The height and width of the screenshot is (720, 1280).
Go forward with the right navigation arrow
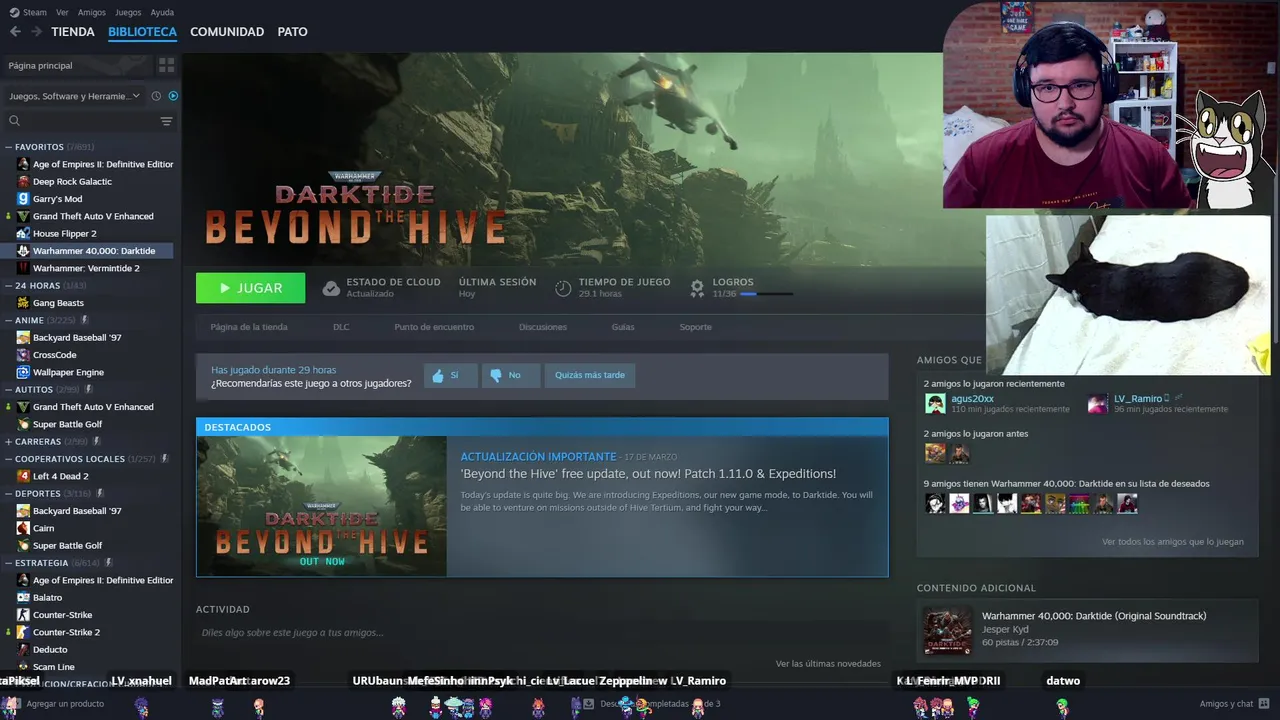pos(36,32)
